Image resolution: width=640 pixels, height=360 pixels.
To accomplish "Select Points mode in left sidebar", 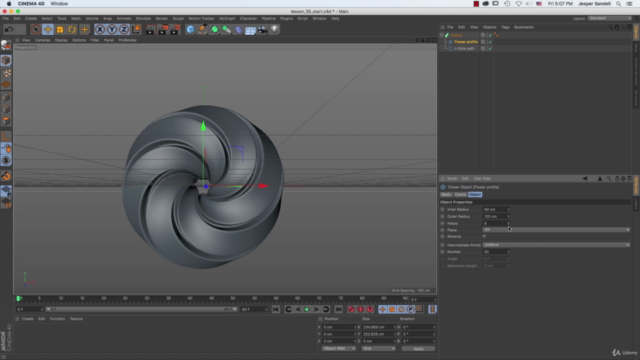I will (x=6, y=97).
